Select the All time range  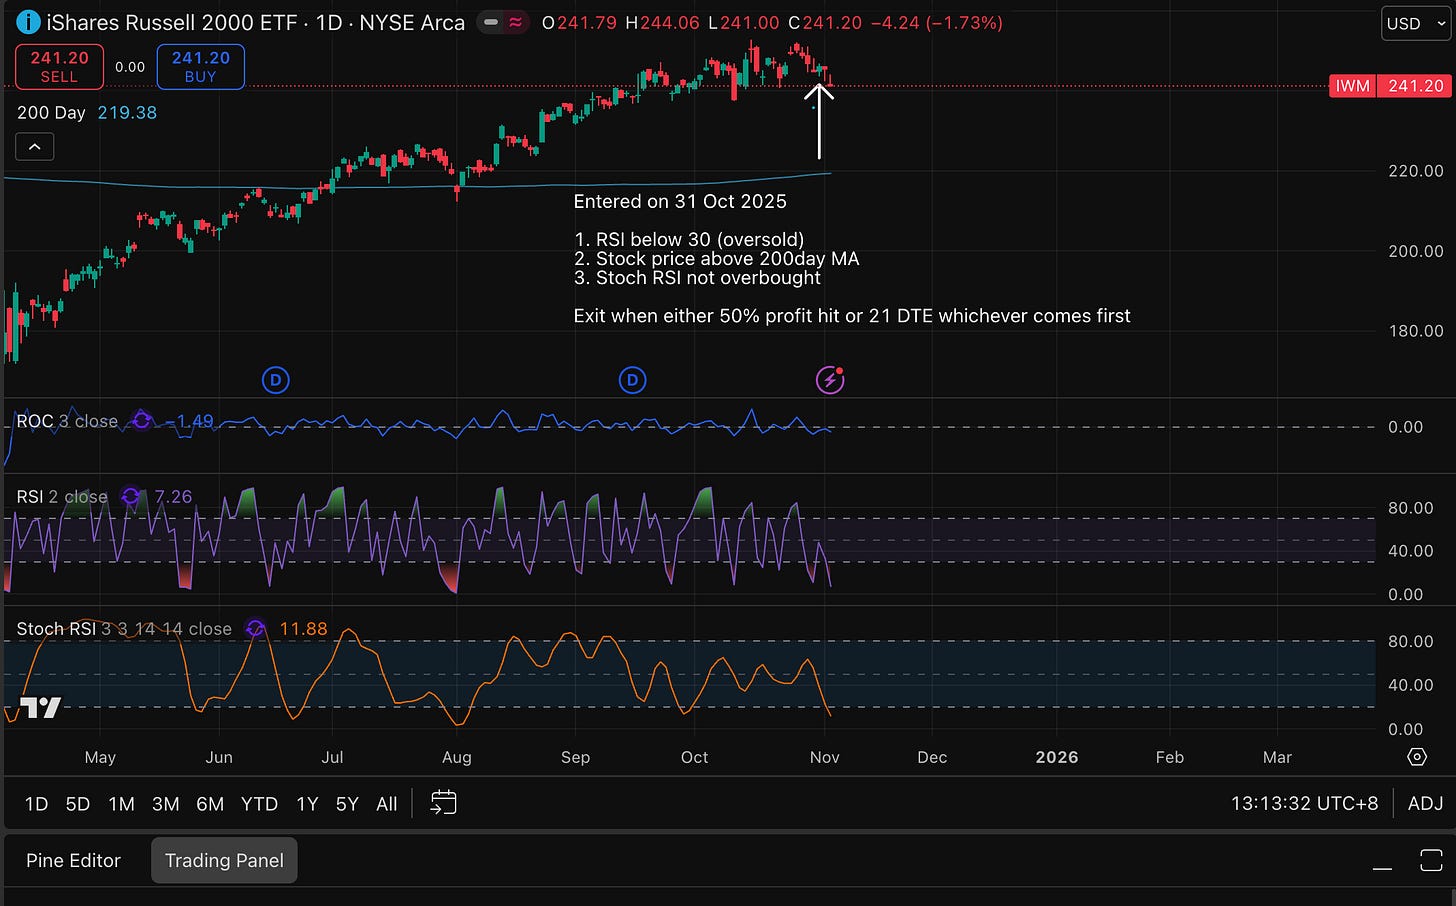[387, 804]
